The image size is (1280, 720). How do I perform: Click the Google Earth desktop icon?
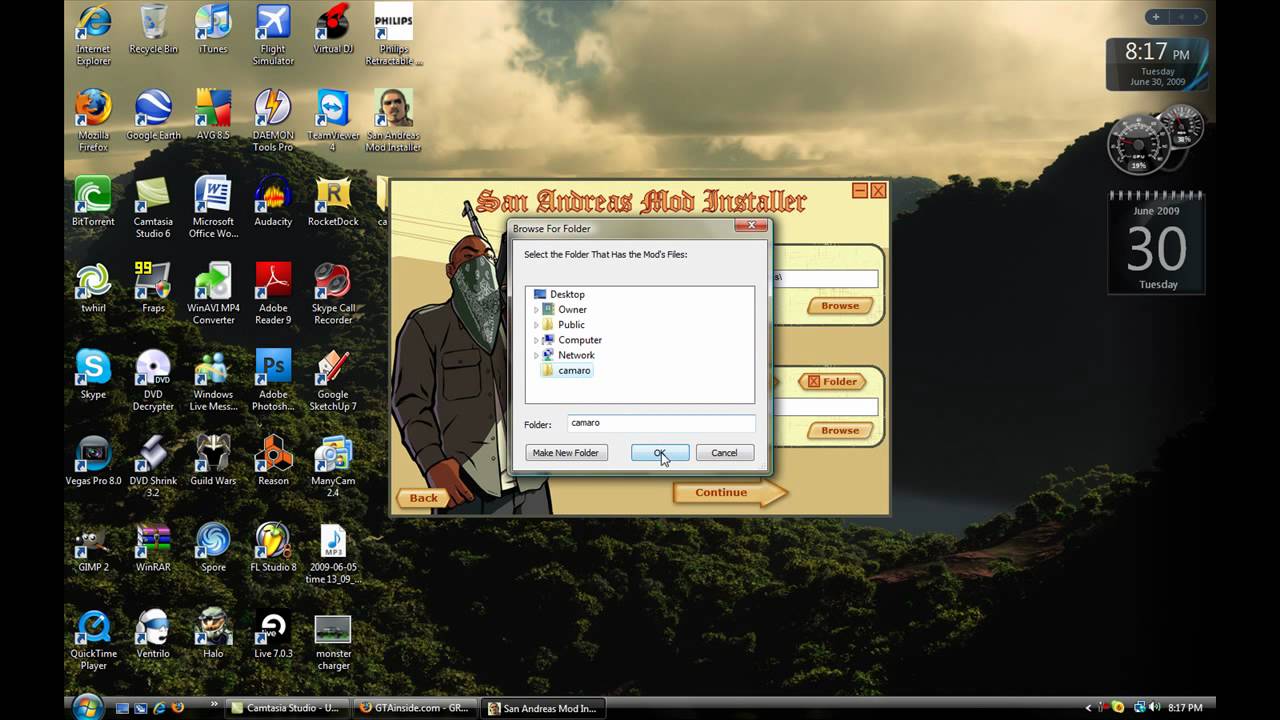(153, 115)
